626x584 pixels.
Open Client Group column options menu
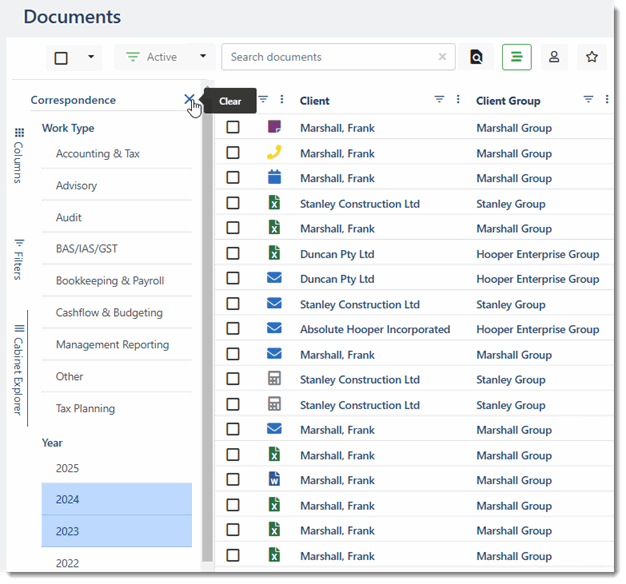[607, 99]
